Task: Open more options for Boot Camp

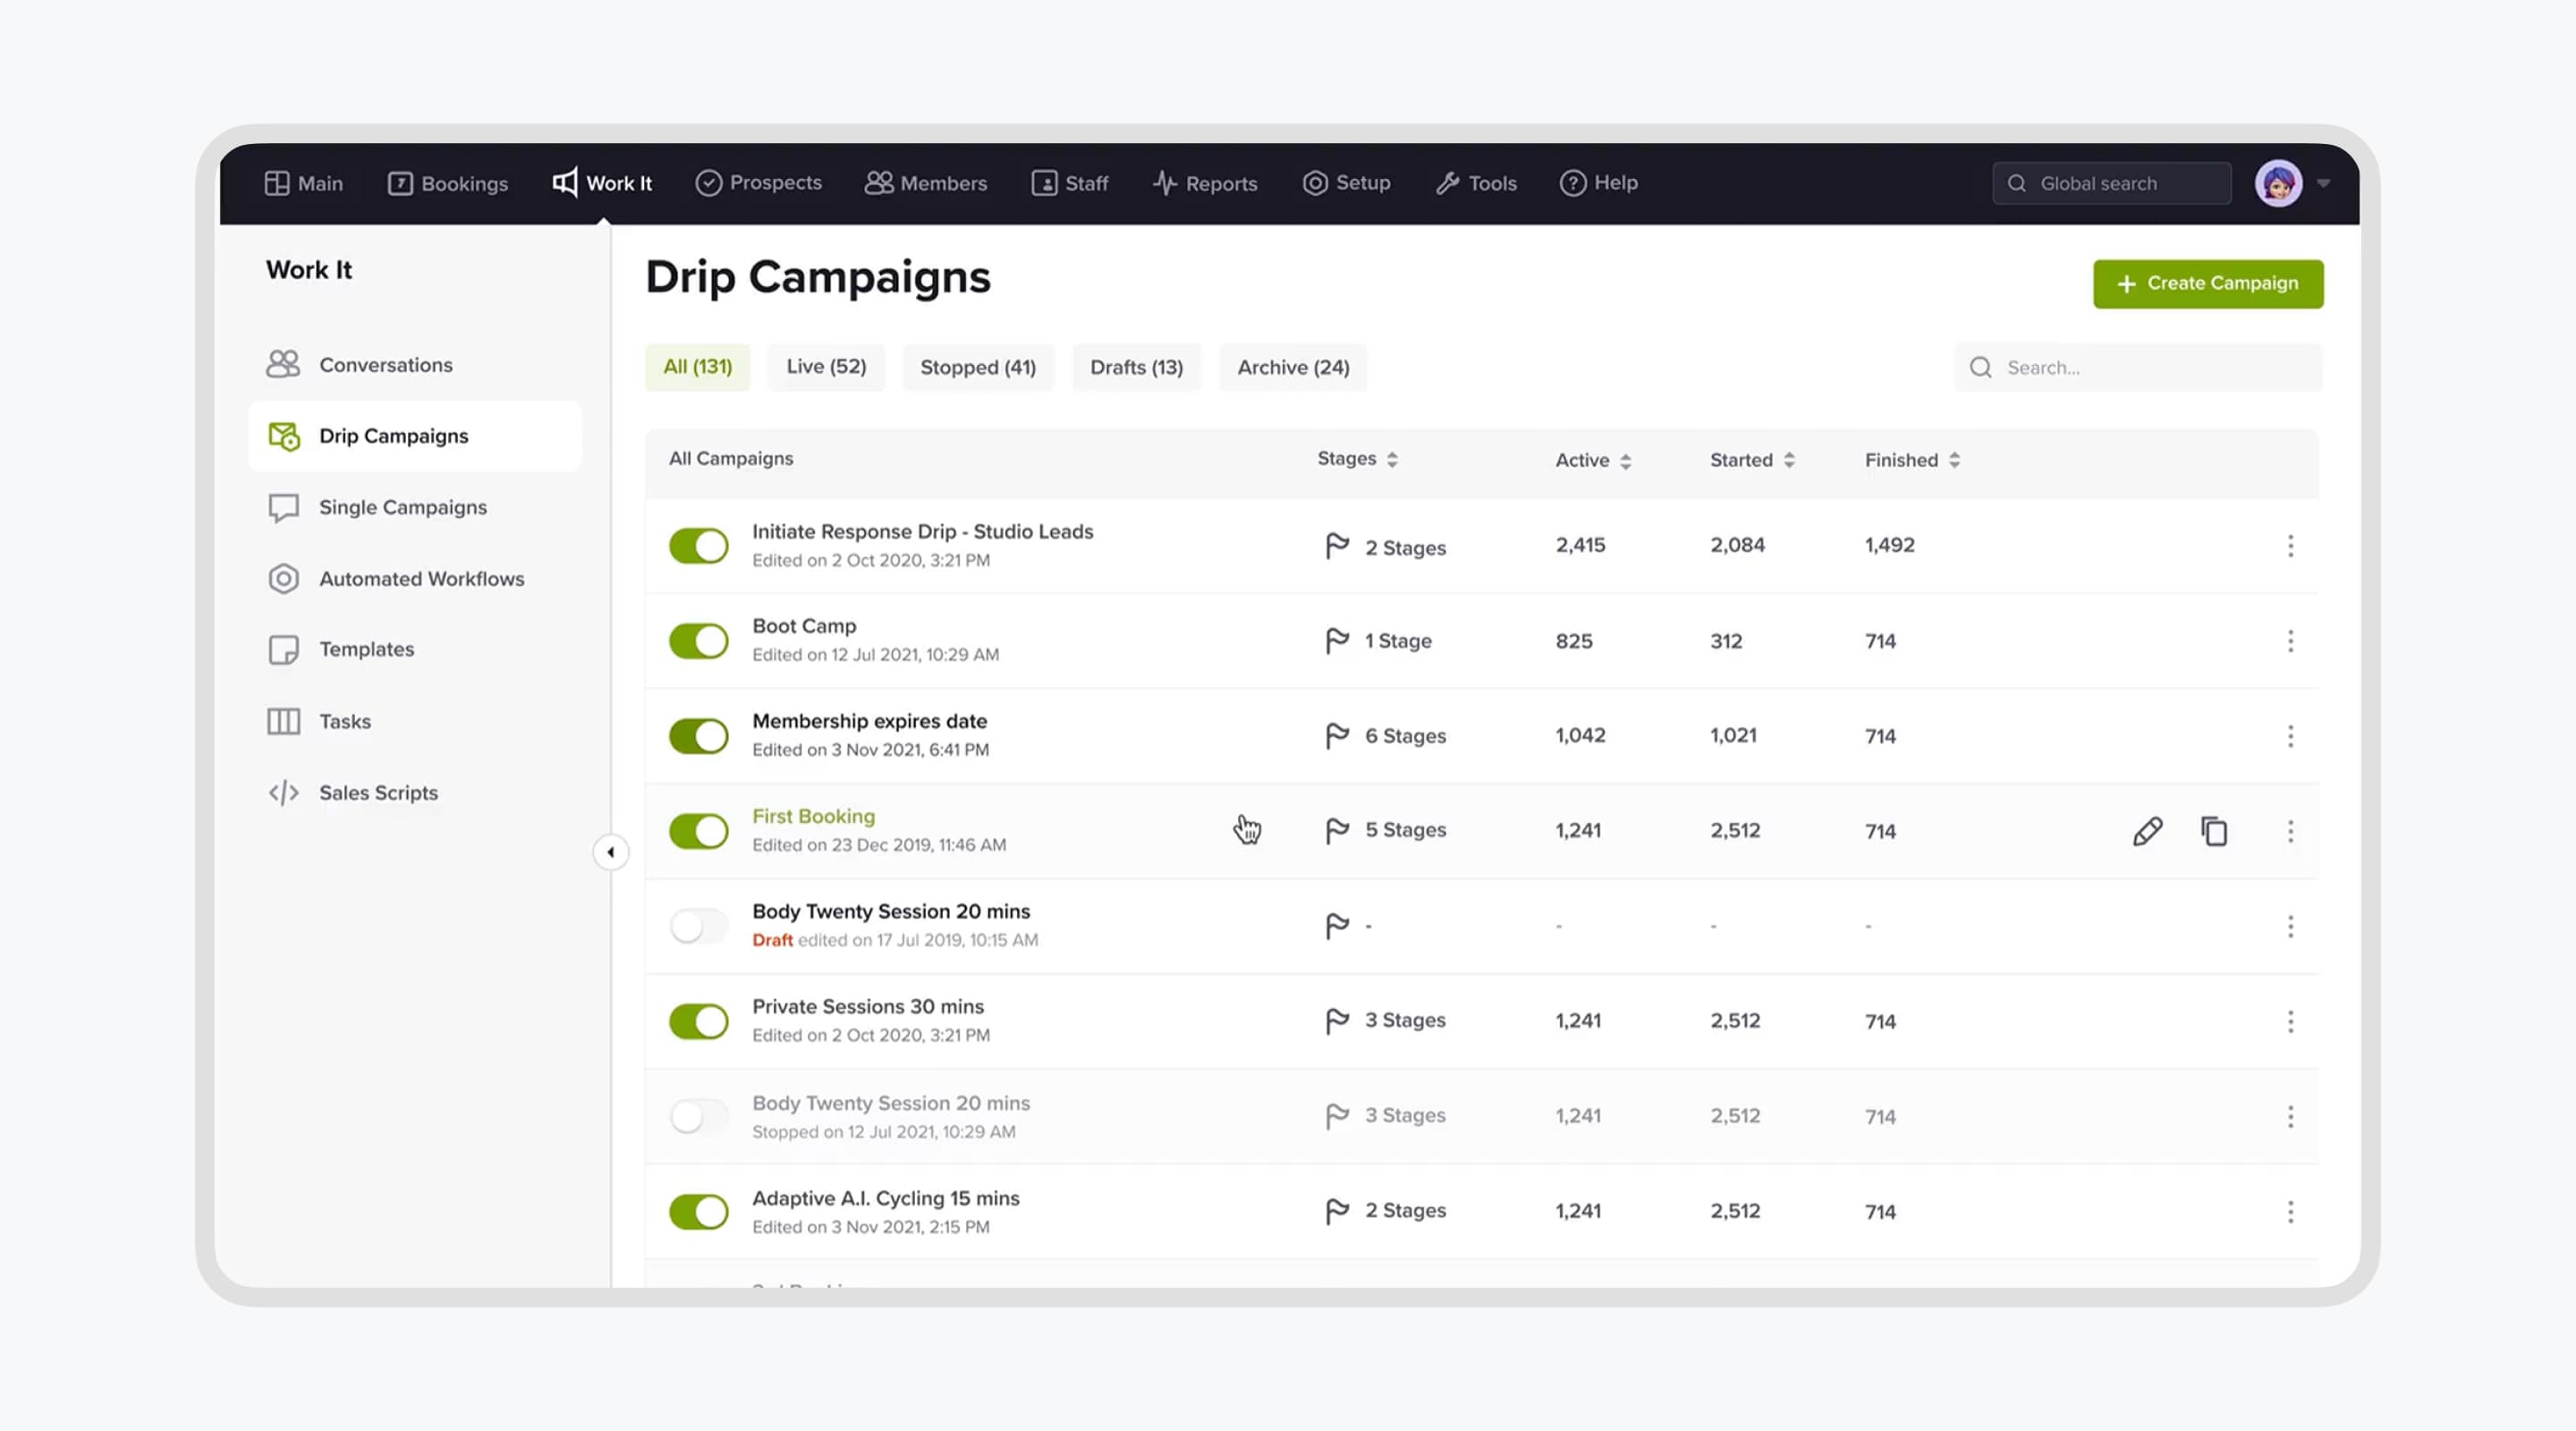Action: (x=2291, y=641)
